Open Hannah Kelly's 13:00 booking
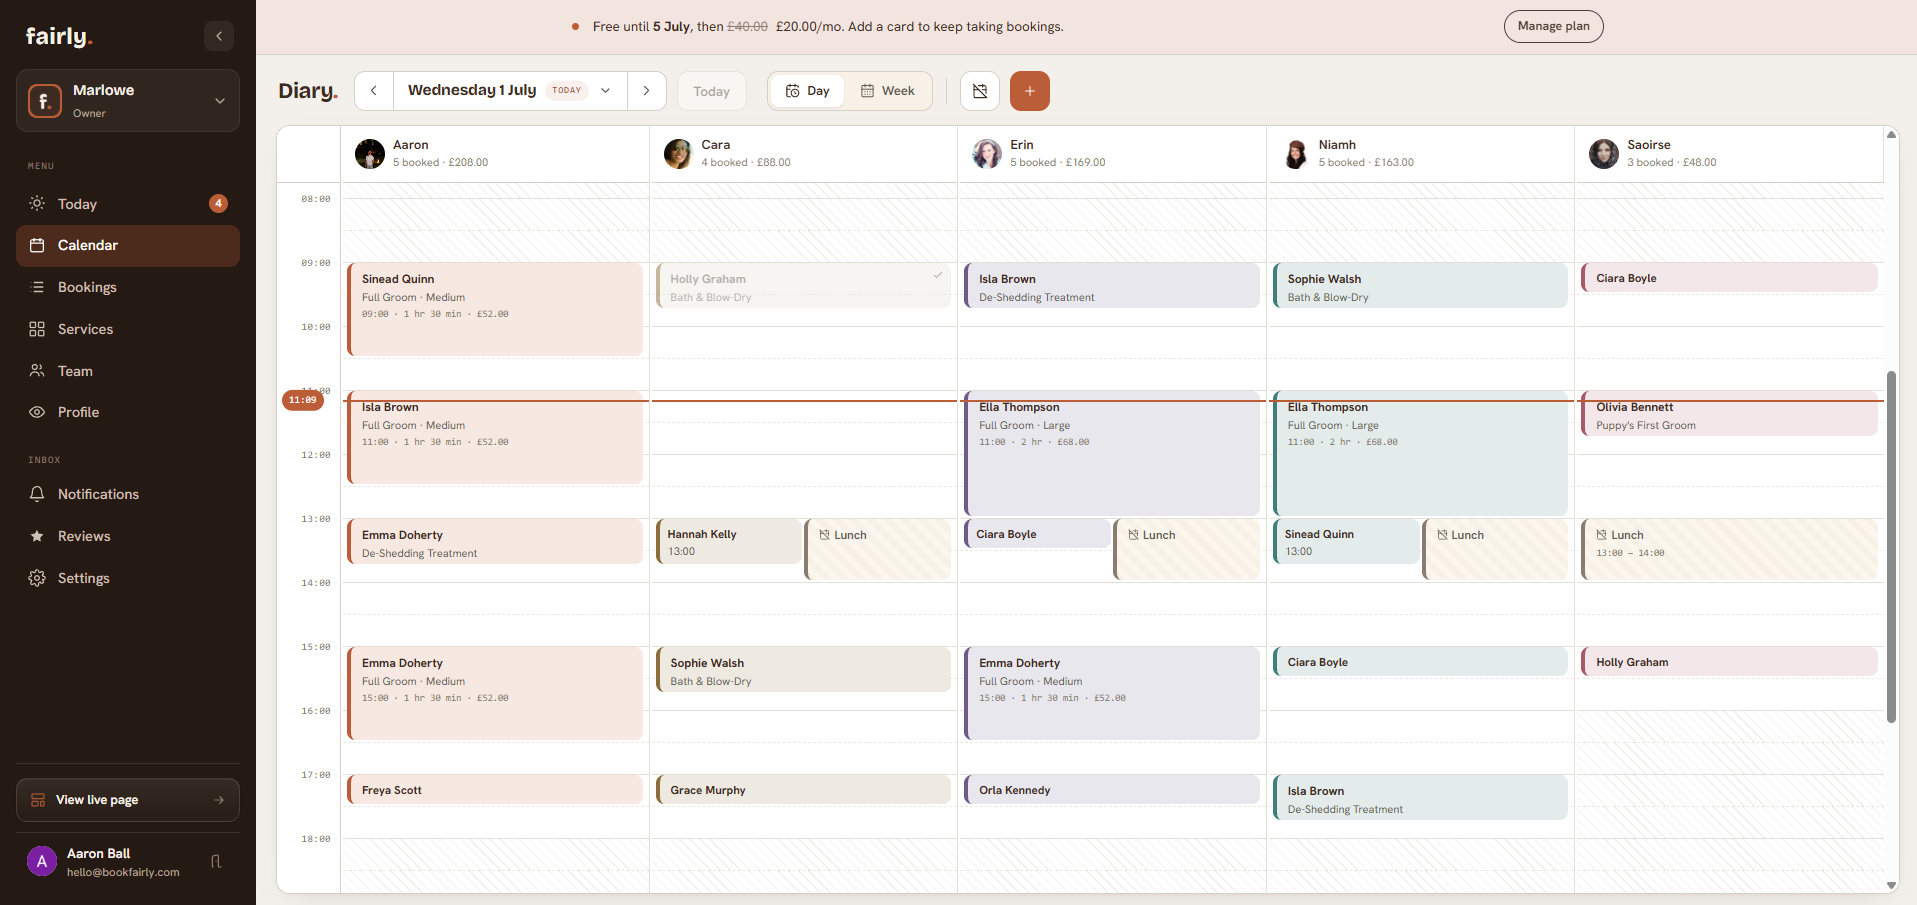 point(728,541)
